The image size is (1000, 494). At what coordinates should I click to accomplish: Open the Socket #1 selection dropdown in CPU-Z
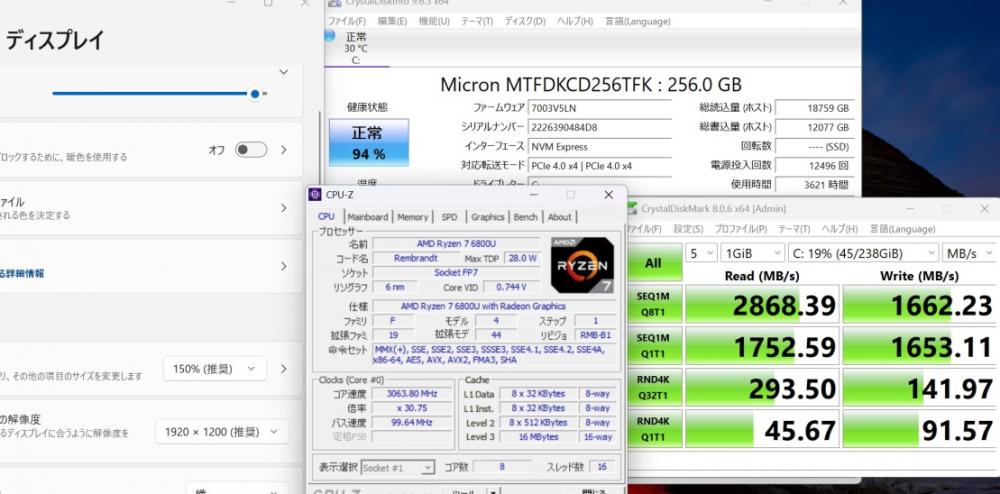(x=398, y=467)
